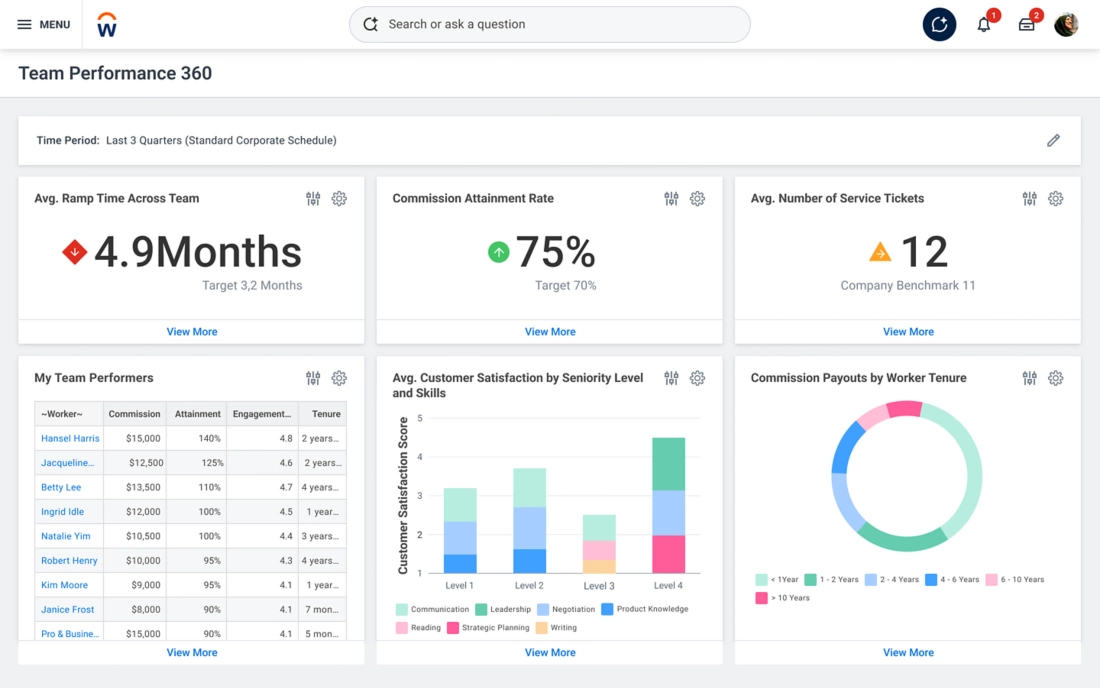Open the user profile avatar
1100x688 pixels.
[1066, 25]
